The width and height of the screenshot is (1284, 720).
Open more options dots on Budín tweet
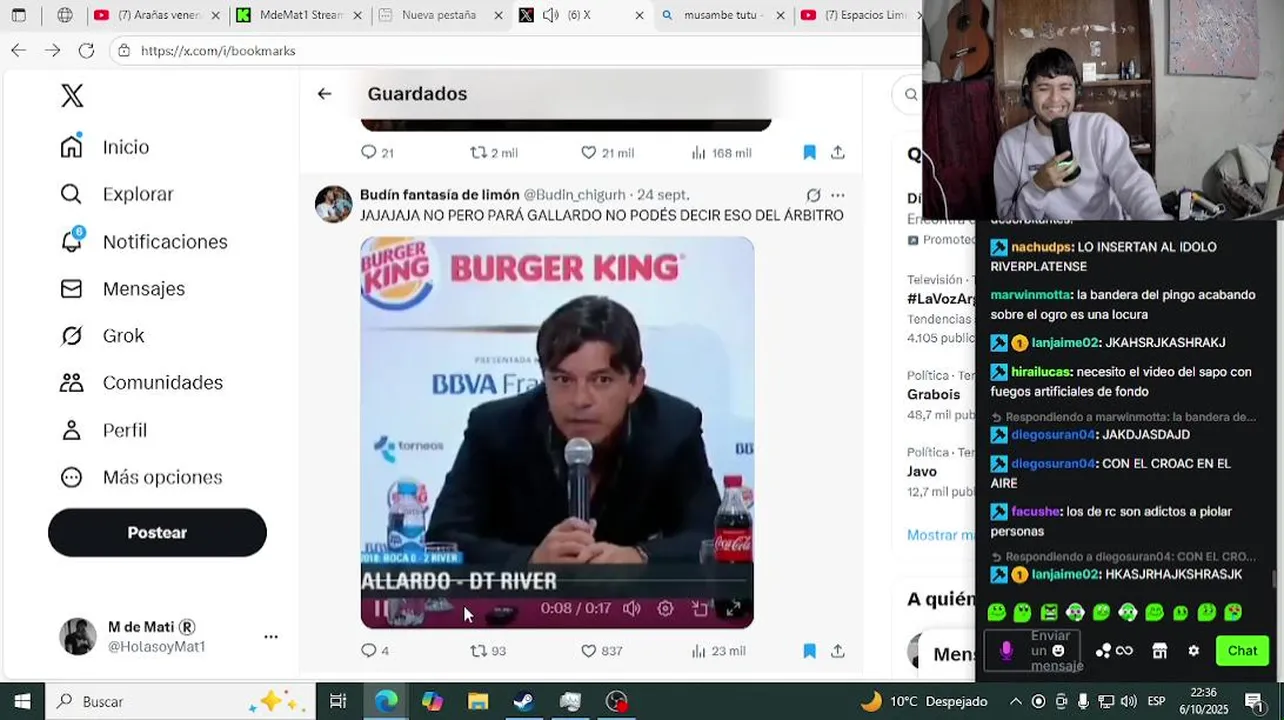838,195
